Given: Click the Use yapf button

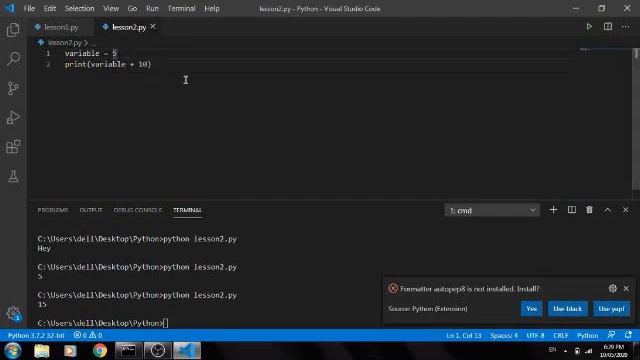Looking at the screenshot, I should click(611, 309).
